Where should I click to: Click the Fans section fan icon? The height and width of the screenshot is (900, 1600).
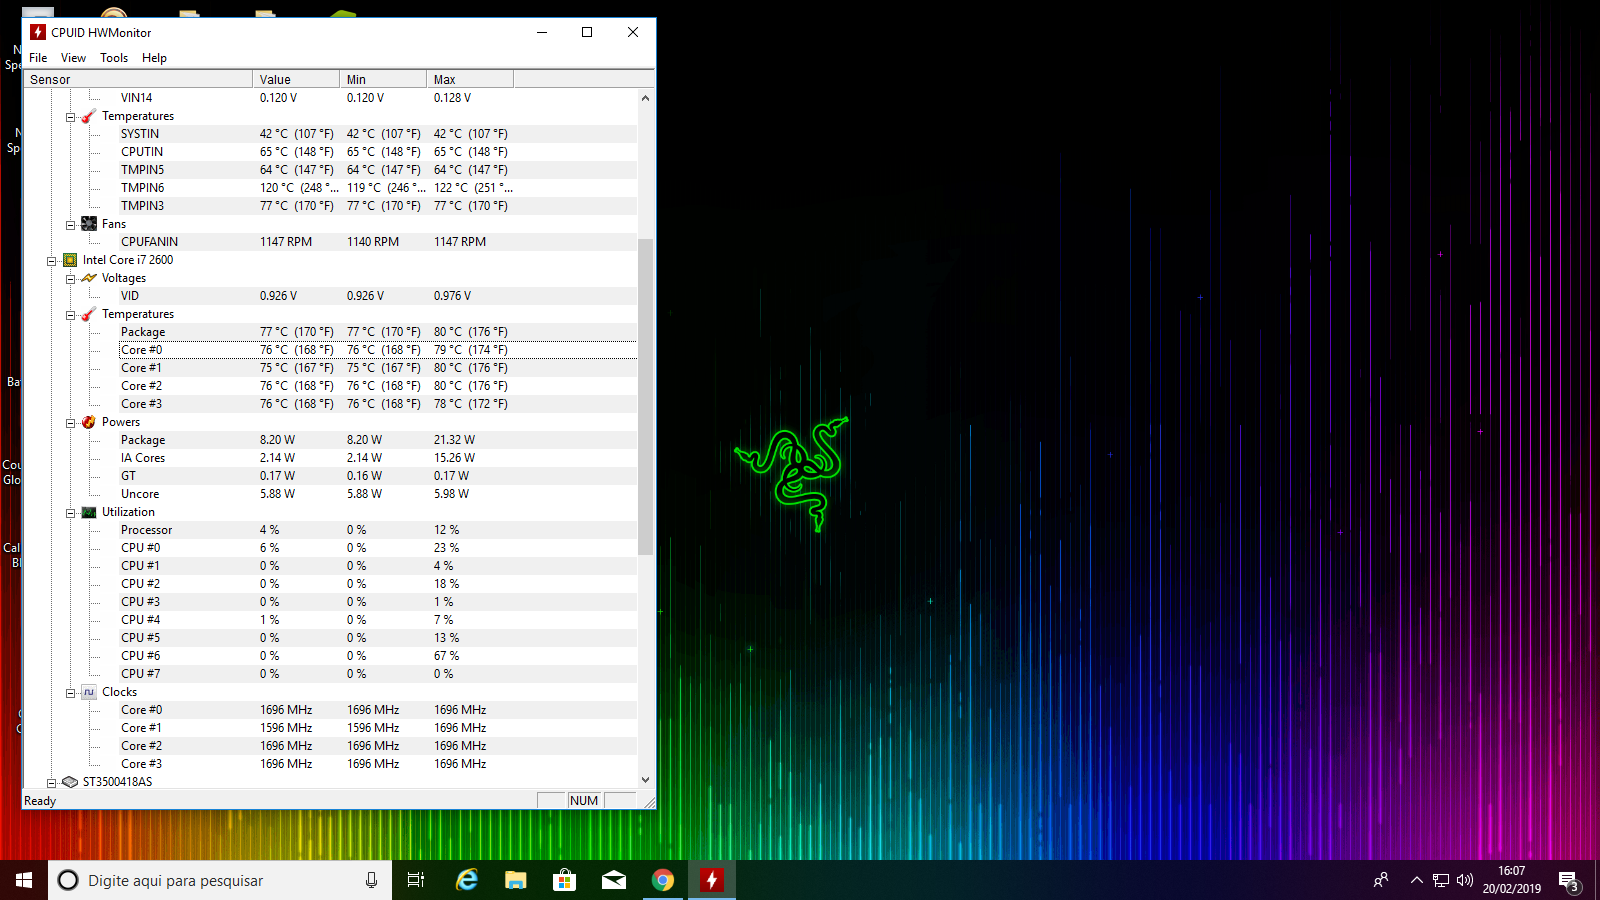[x=89, y=224]
